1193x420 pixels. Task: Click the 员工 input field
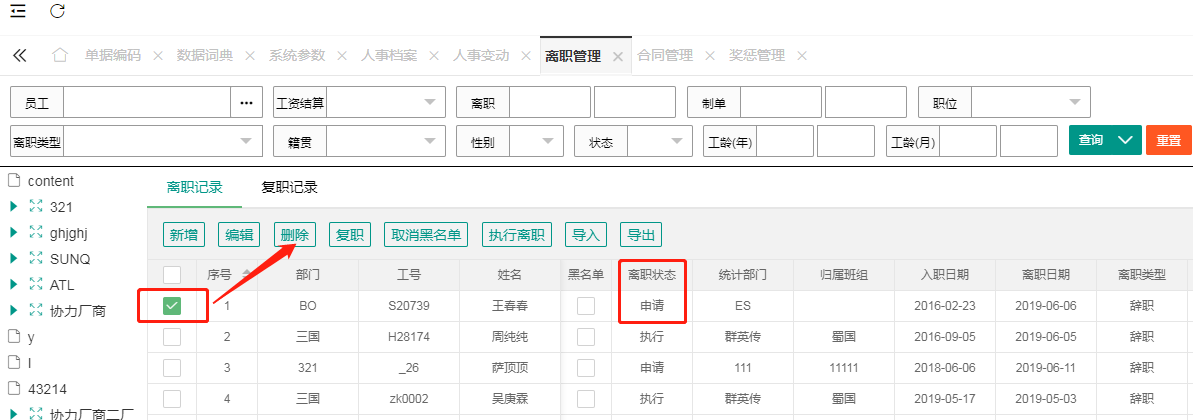coord(147,102)
